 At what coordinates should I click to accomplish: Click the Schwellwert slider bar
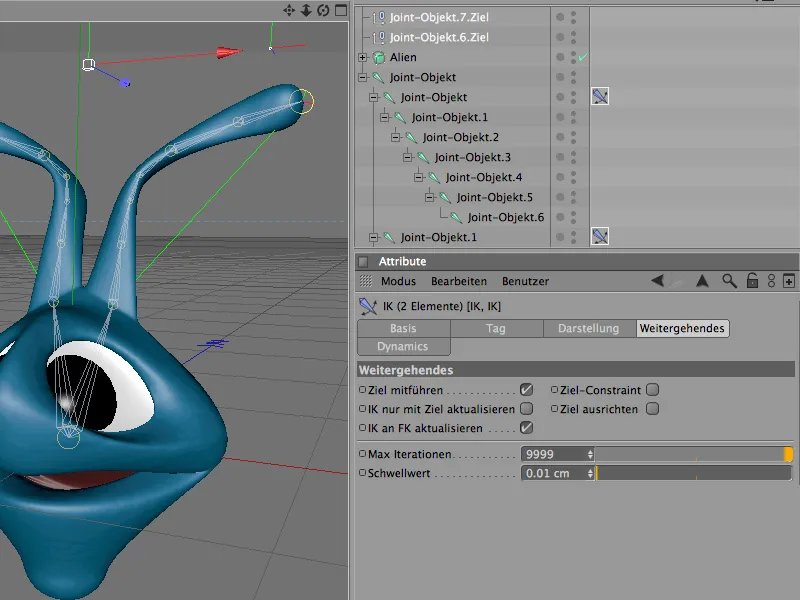click(693, 473)
